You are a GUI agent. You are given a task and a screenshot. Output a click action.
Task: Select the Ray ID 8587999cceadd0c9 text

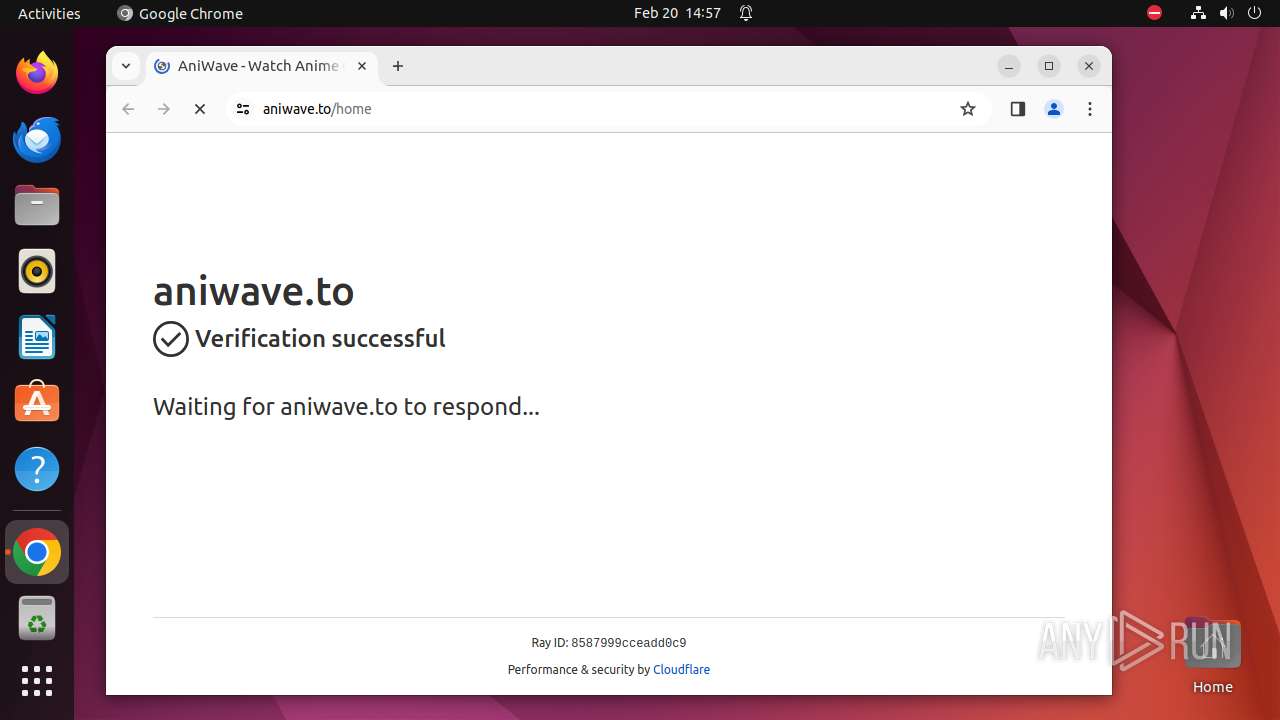pyautogui.click(x=609, y=643)
